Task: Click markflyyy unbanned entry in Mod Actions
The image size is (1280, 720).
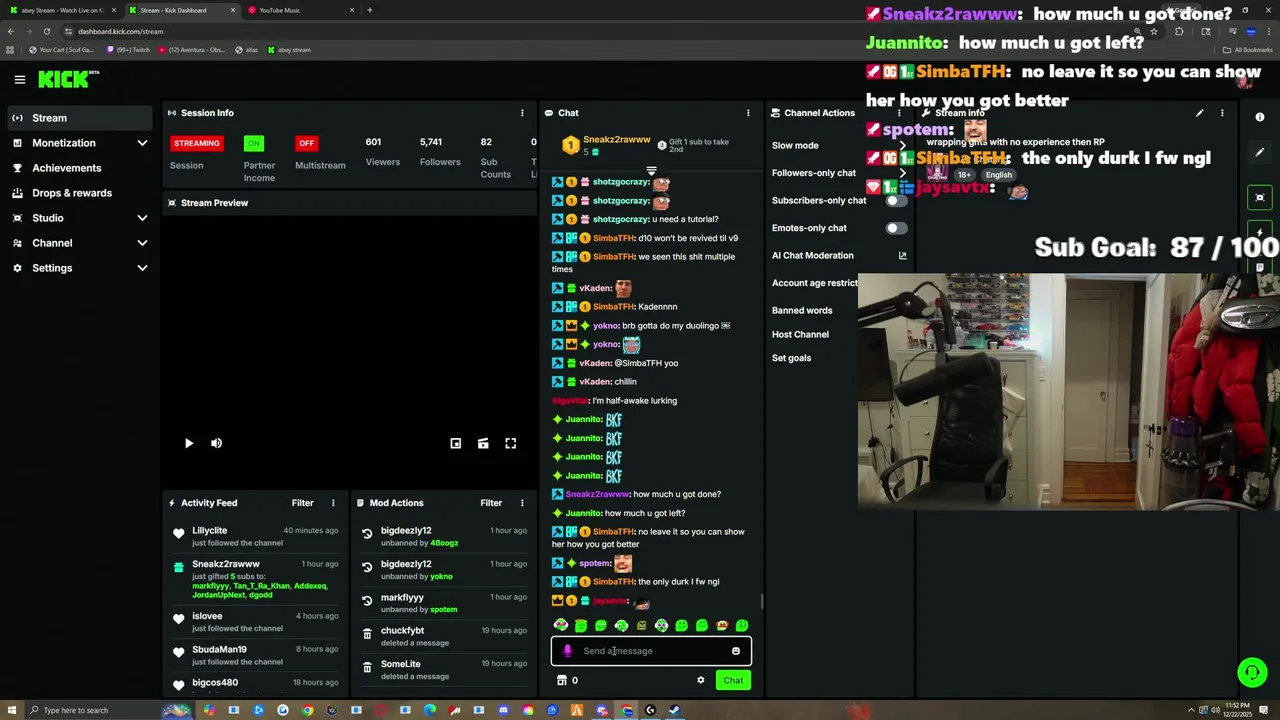Action: click(444, 603)
